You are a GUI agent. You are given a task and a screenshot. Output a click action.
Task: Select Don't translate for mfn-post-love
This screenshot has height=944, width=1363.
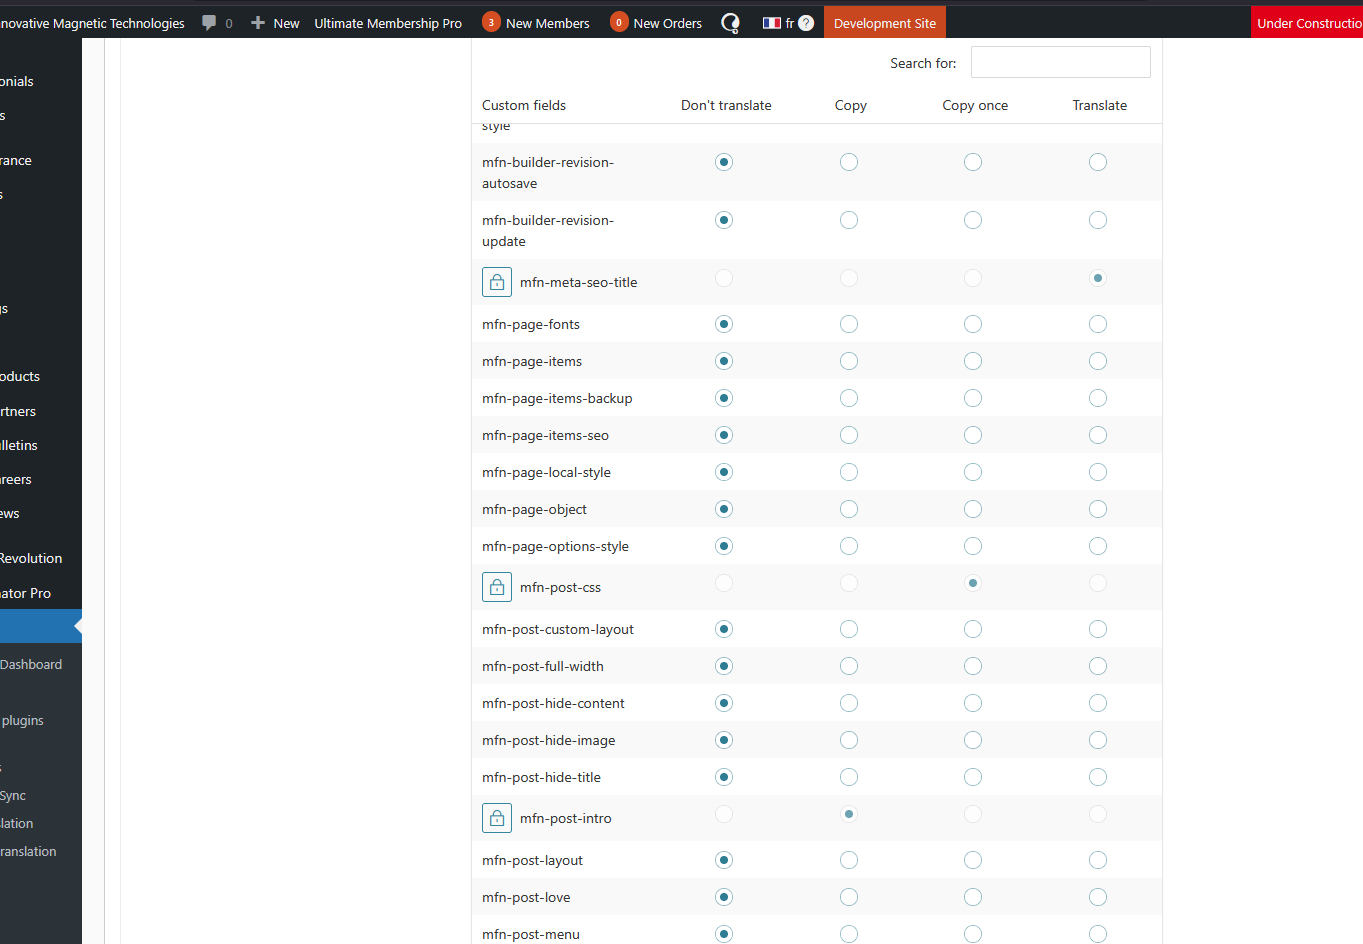(x=724, y=897)
